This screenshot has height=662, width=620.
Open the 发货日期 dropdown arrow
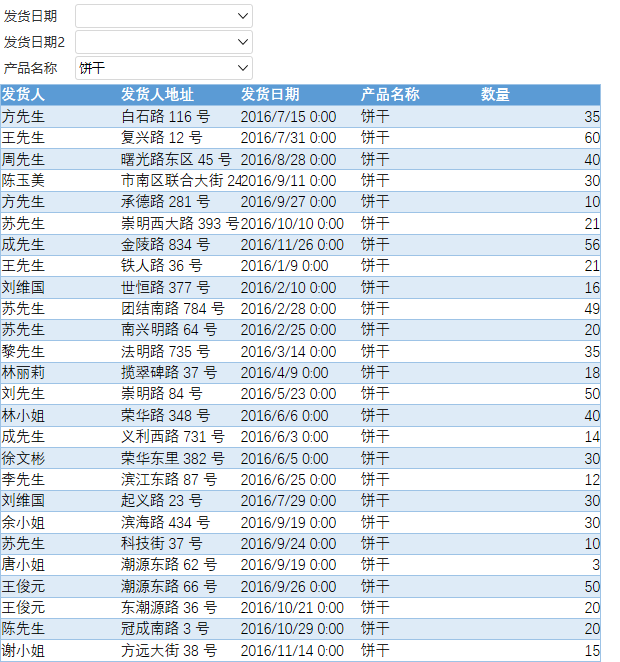(243, 16)
